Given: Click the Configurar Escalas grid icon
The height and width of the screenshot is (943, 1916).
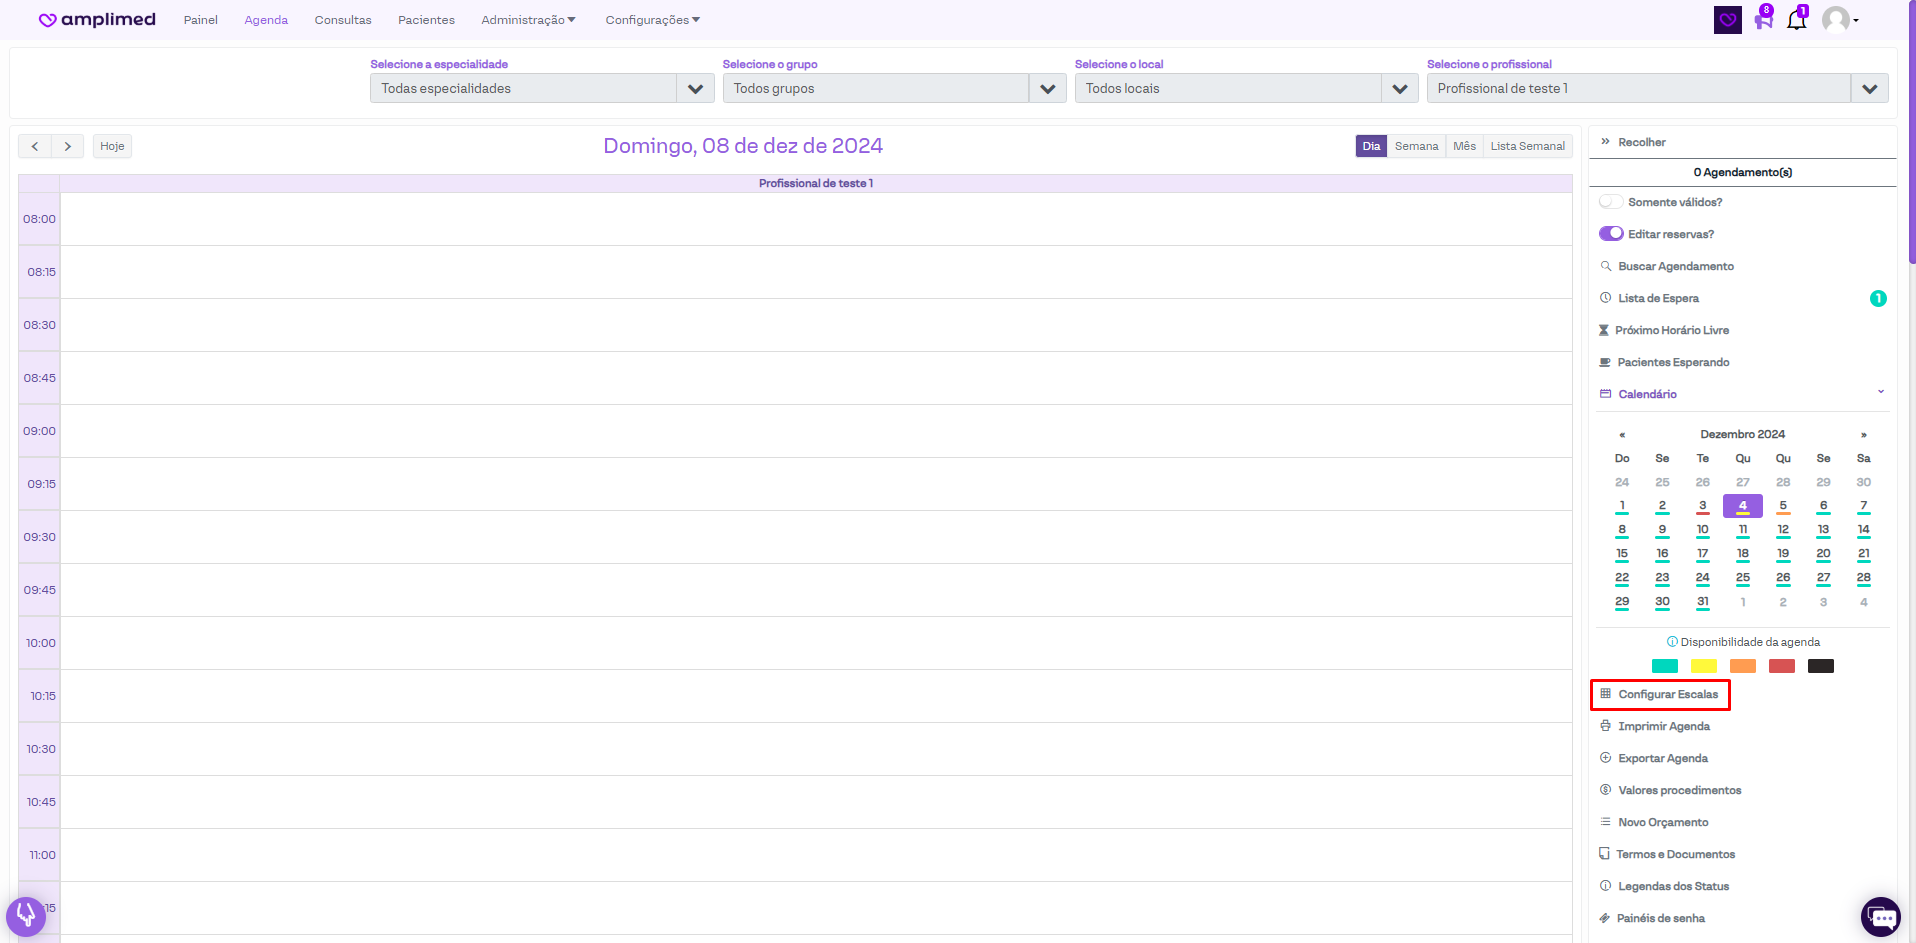Looking at the screenshot, I should [1605, 694].
